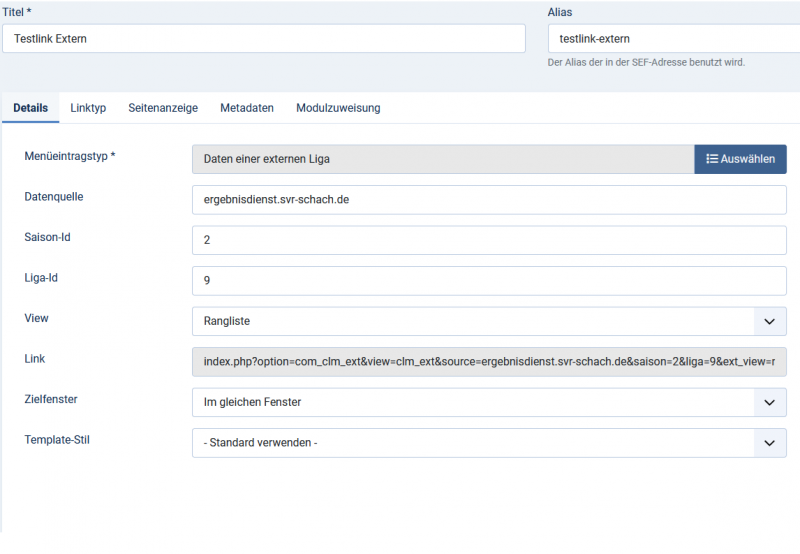Click into the Titel field containing Testlink Extern
This screenshot has height=554, width=800.
coord(263,39)
